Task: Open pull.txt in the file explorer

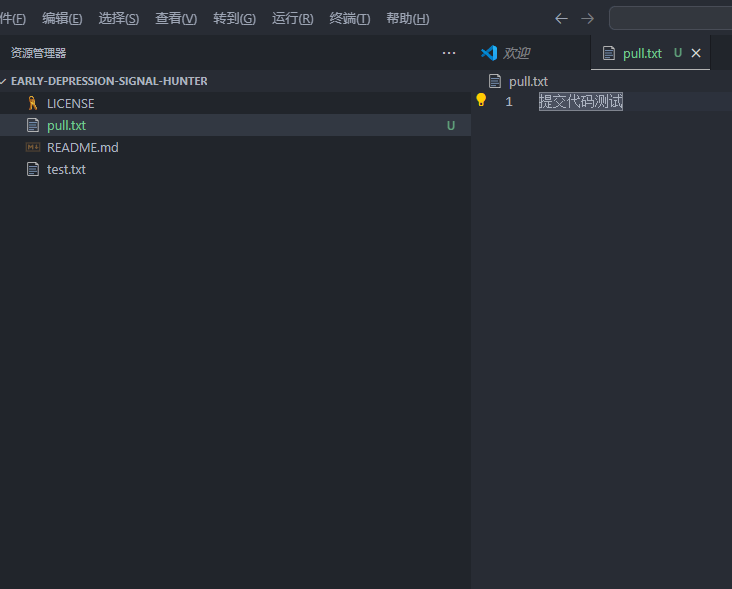Action: [66, 125]
